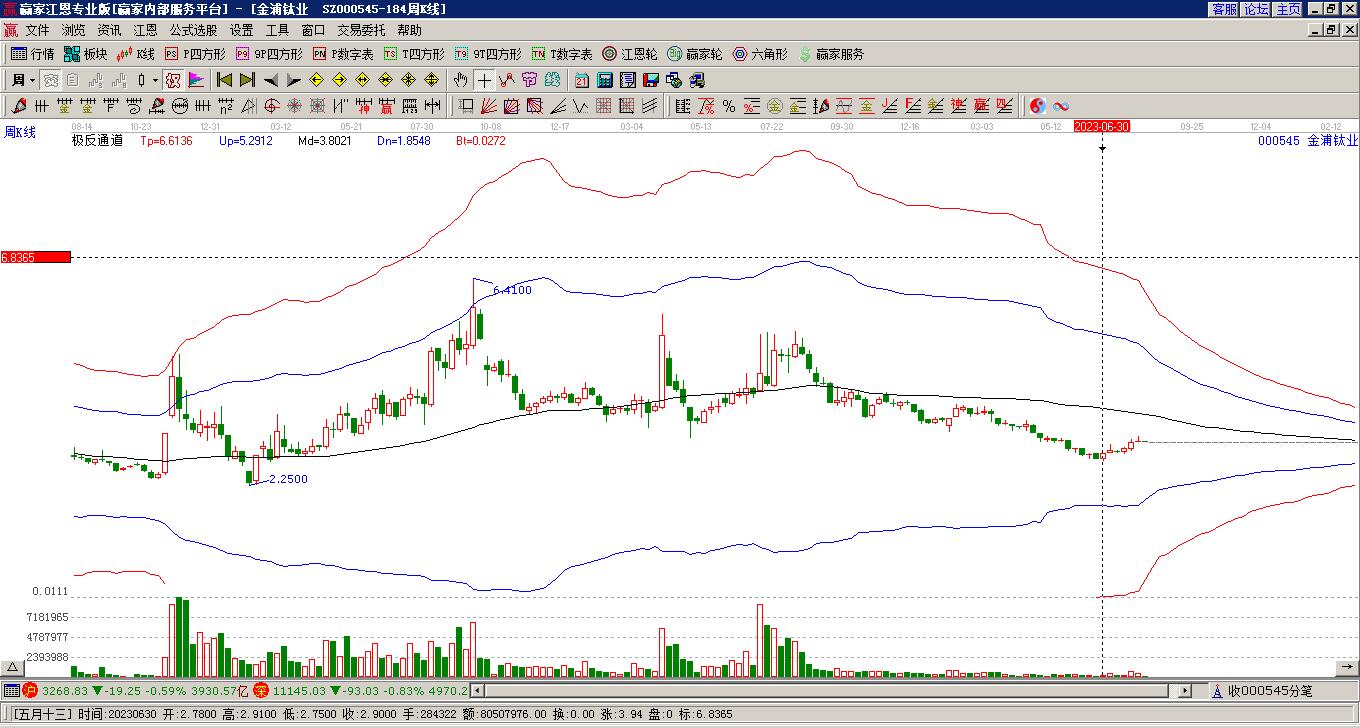Open the 9P四方形 tool
The width and height of the screenshot is (1360, 728).
pyautogui.click(x=269, y=54)
